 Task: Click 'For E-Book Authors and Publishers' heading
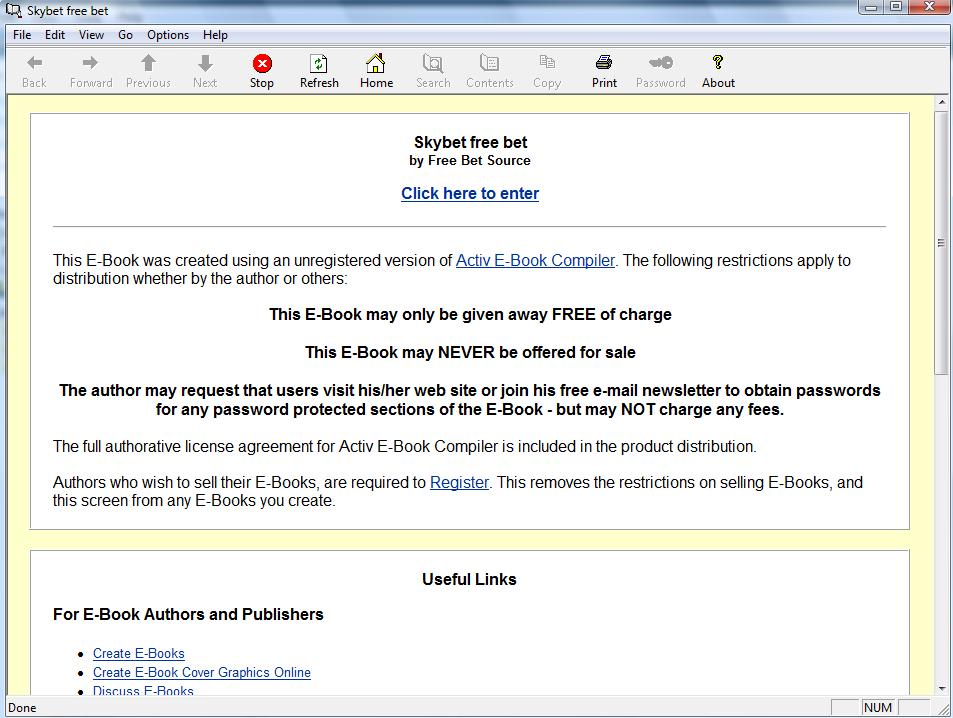click(x=188, y=614)
